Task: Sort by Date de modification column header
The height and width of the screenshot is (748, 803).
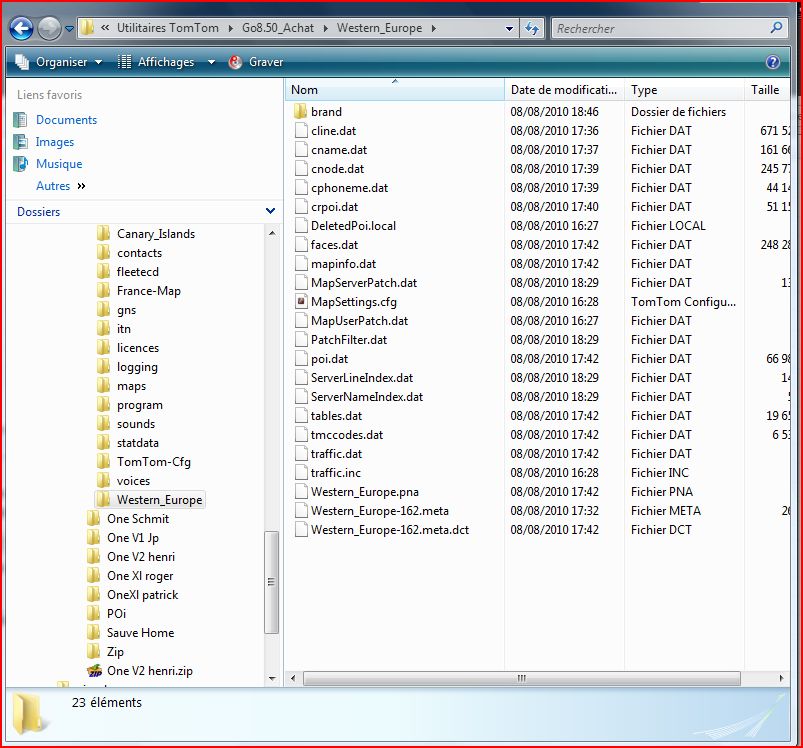Action: click(564, 90)
